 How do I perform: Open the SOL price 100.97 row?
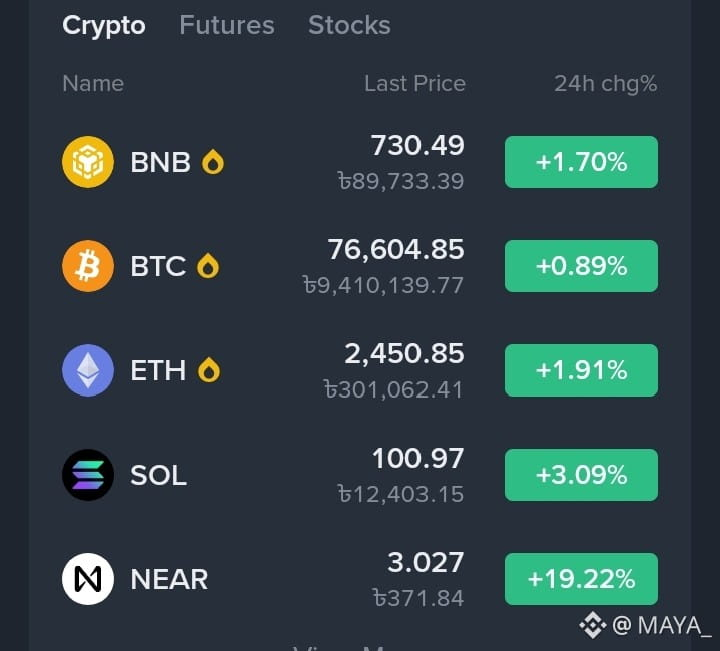click(360, 475)
